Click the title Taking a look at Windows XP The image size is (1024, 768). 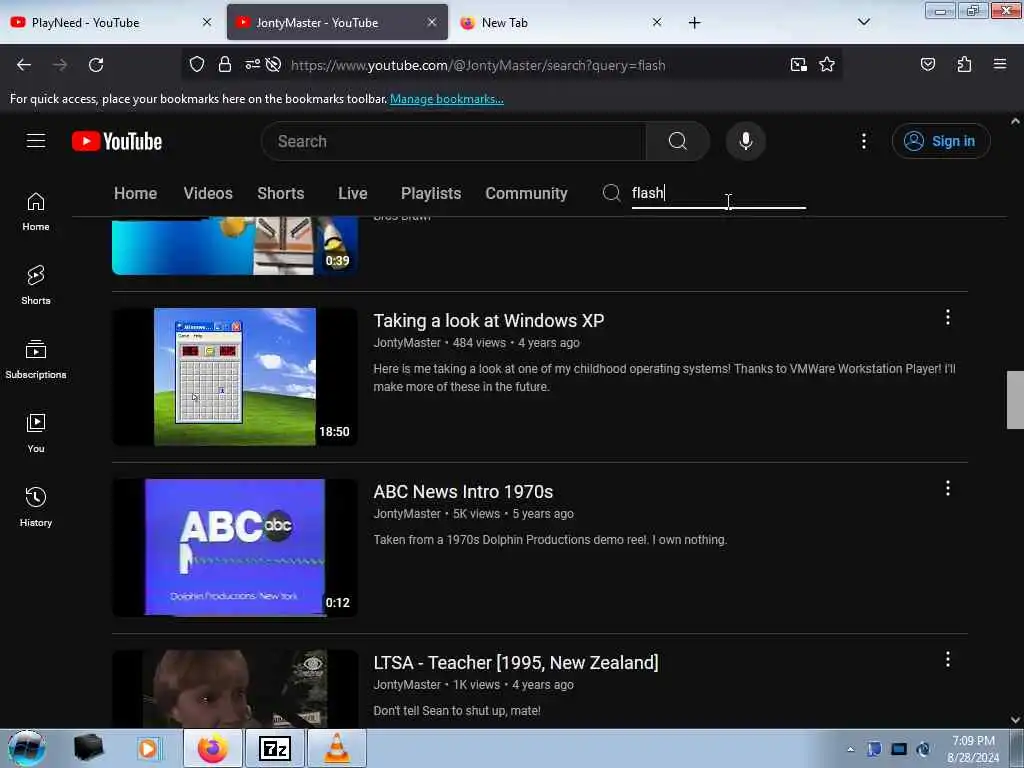(488, 321)
